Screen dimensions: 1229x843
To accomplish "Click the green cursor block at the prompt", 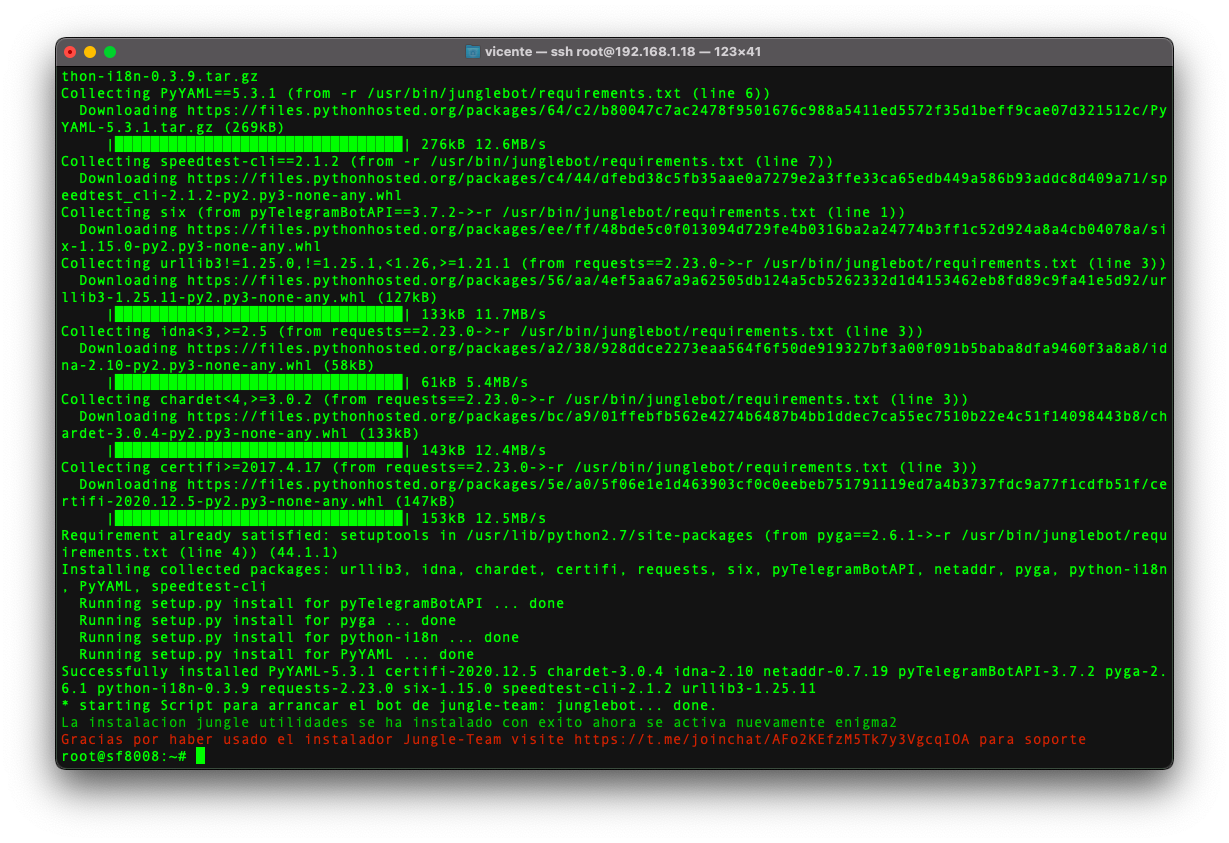I will tap(201, 756).
